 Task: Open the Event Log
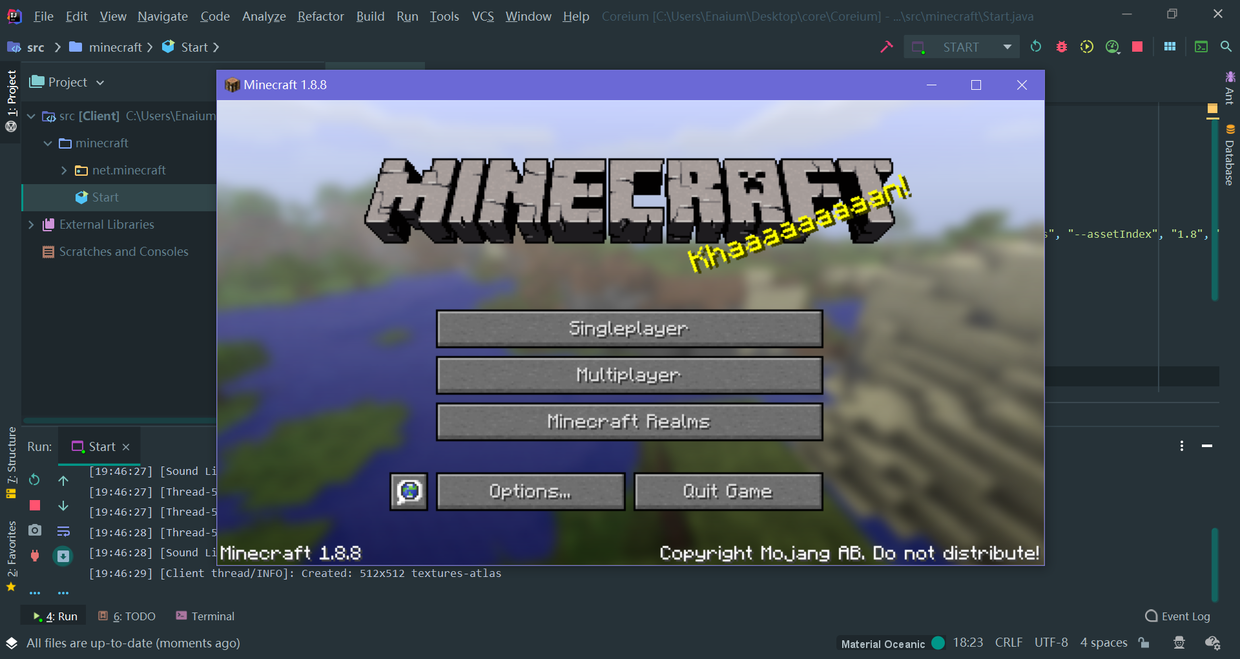(1178, 616)
